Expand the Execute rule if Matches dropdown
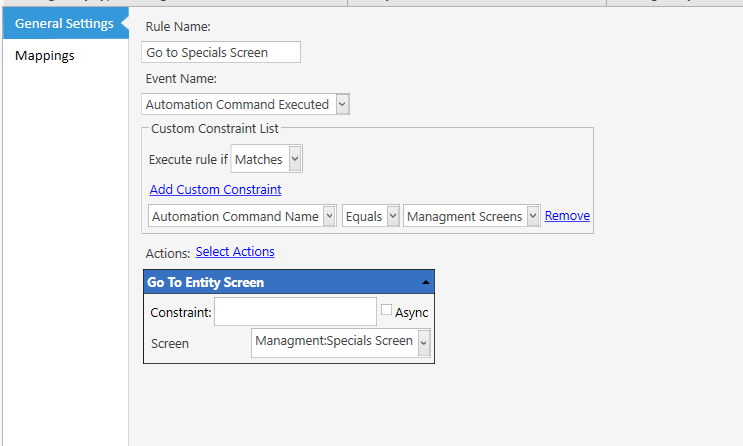 tap(295, 159)
